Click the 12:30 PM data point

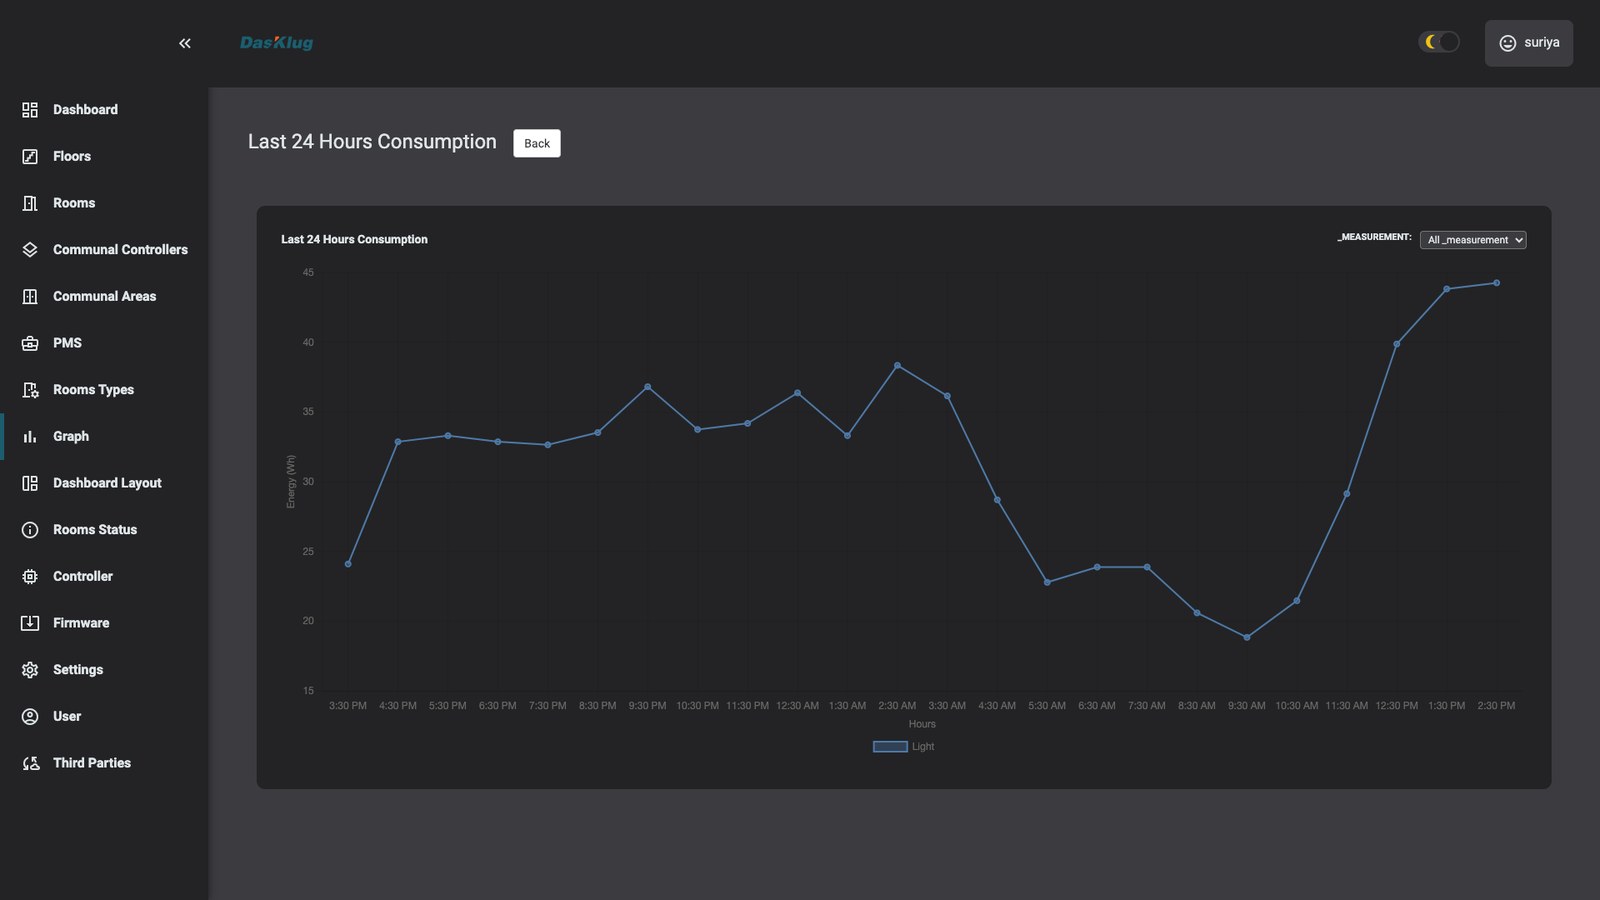(1397, 344)
